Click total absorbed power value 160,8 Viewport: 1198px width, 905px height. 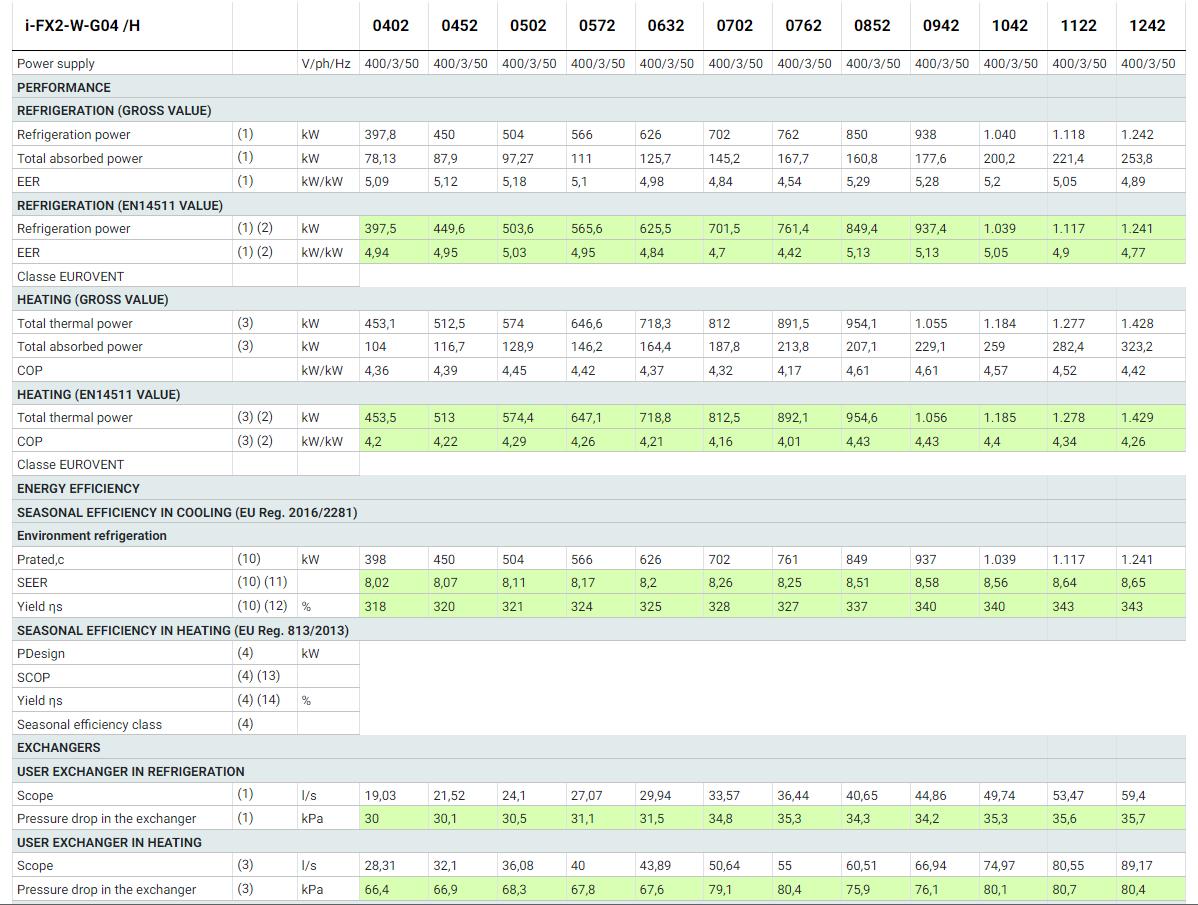(x=862, y=158)
